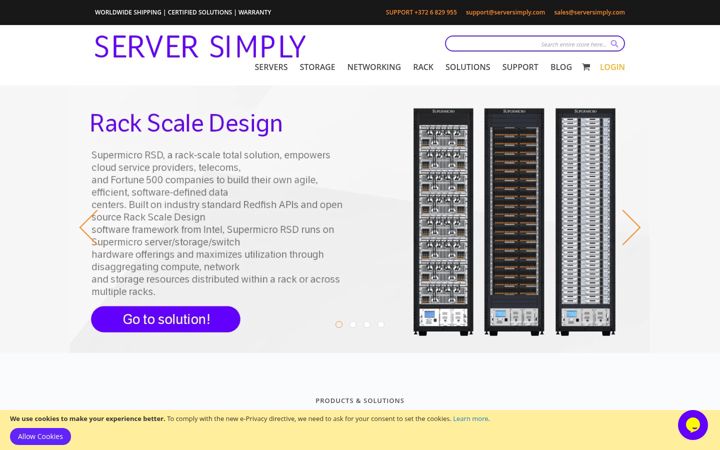The width and height of the screenshot is (720, 450).
Task: Click the Products & Solutions heading
Action: coord(360,400)
